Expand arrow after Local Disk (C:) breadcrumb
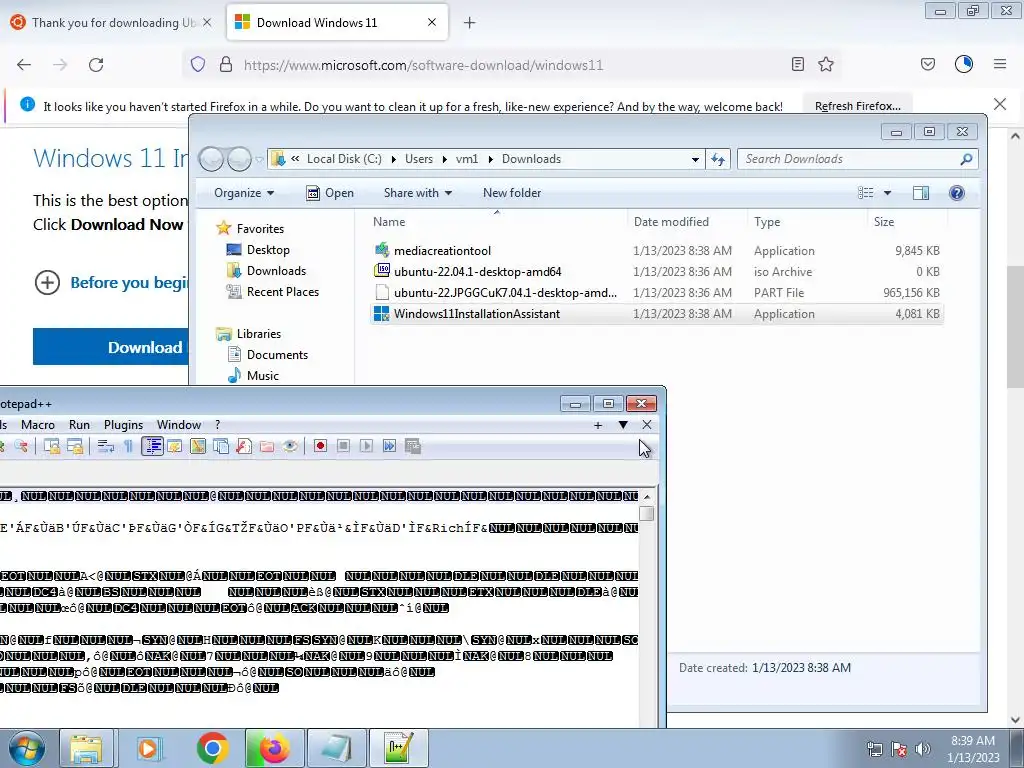The image size is (1024, 768). [394, 159]
